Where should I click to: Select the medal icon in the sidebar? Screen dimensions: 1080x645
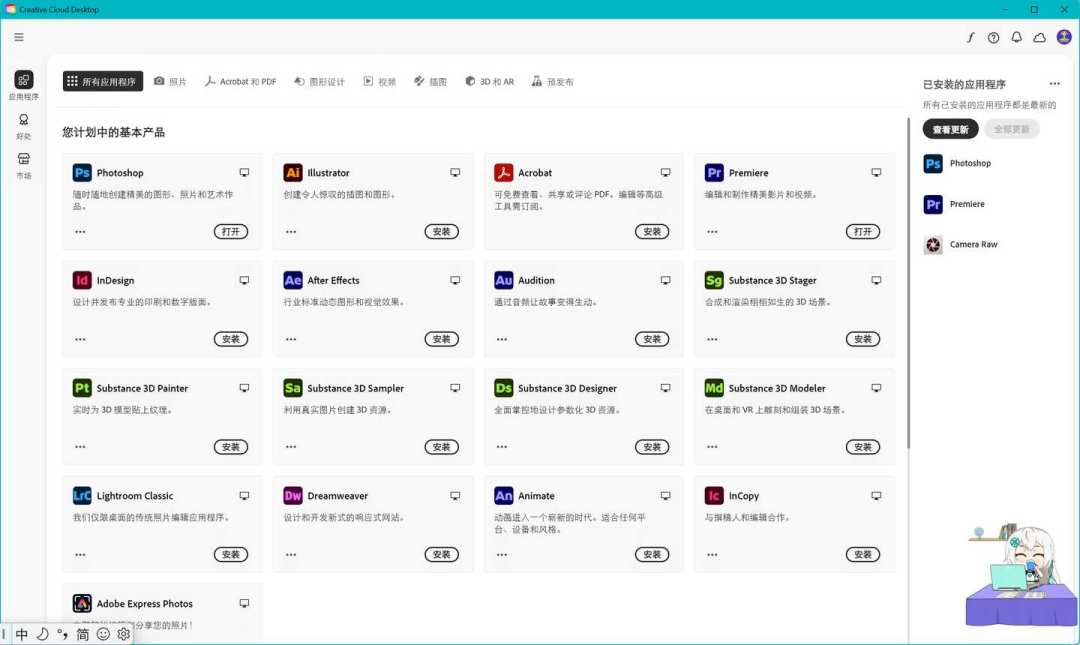pos(23,120)
